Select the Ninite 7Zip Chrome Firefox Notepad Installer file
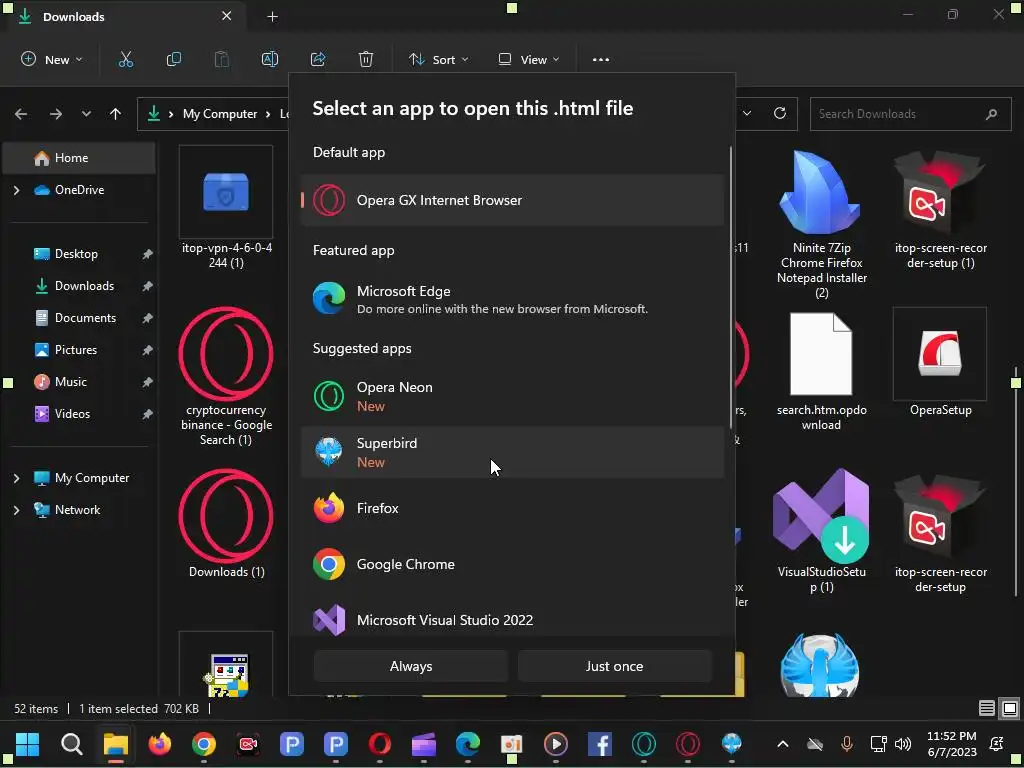The image size is (1024, 768). click(822, 223)
